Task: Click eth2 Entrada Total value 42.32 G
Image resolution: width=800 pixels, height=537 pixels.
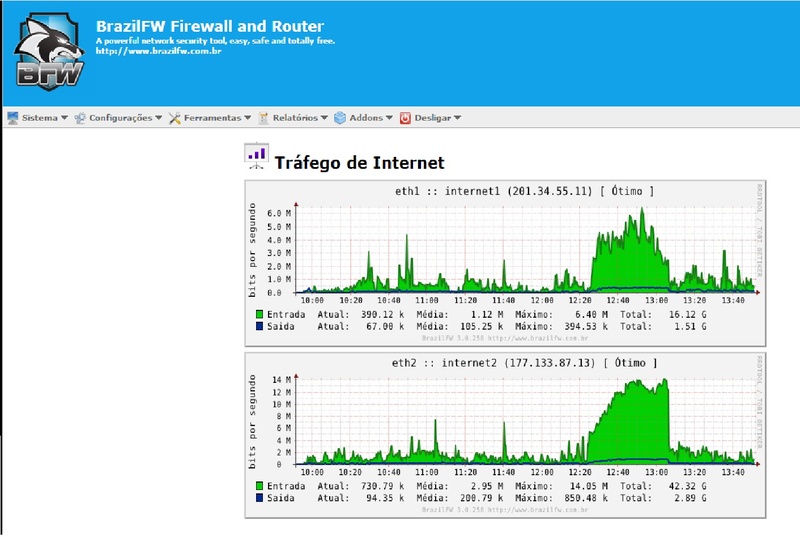Action: coord(688,487)
